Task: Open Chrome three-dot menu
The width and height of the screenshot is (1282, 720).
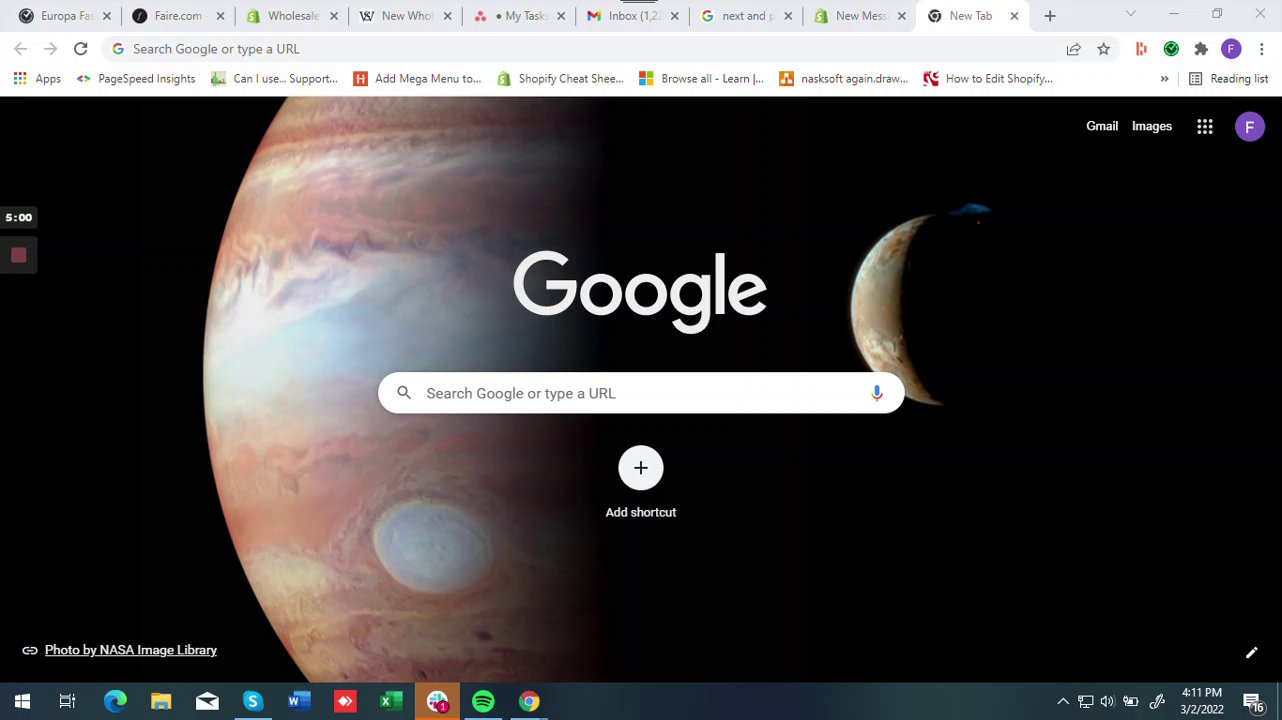Action: click(1262, 49)
